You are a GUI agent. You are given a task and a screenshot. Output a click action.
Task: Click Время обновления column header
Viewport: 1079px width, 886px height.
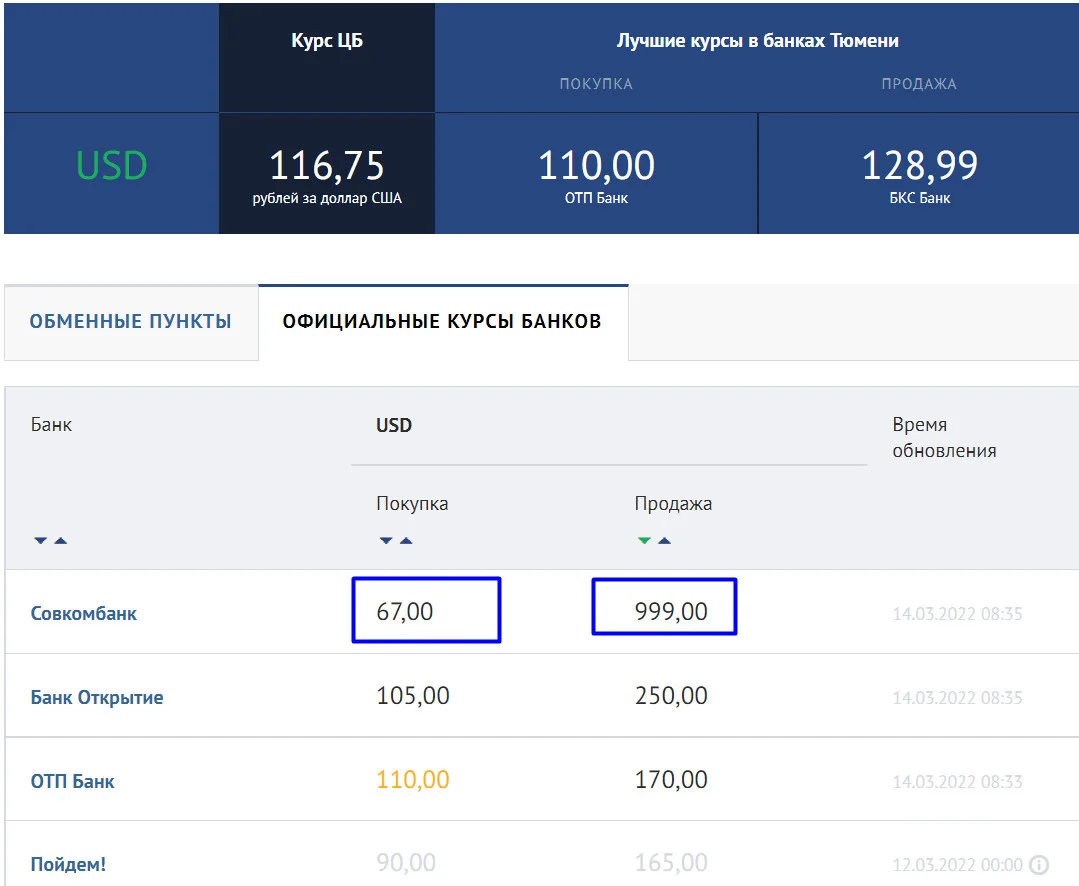coord(944,437)
